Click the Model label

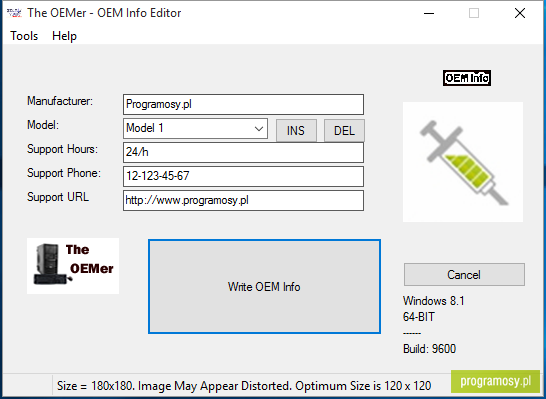pos(43,125)
